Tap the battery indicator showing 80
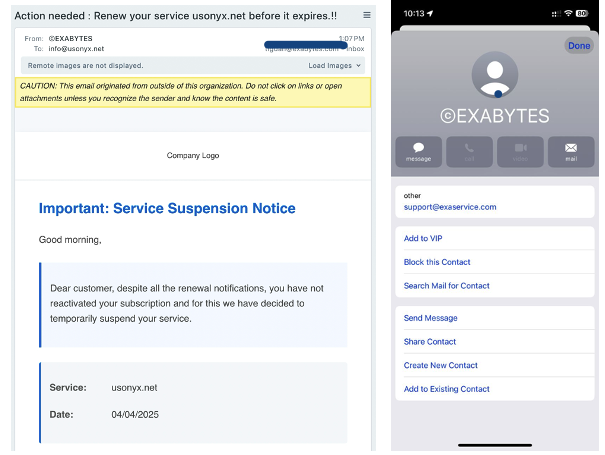605x455 pixels. pyautogui.click(x=582, y=14)
